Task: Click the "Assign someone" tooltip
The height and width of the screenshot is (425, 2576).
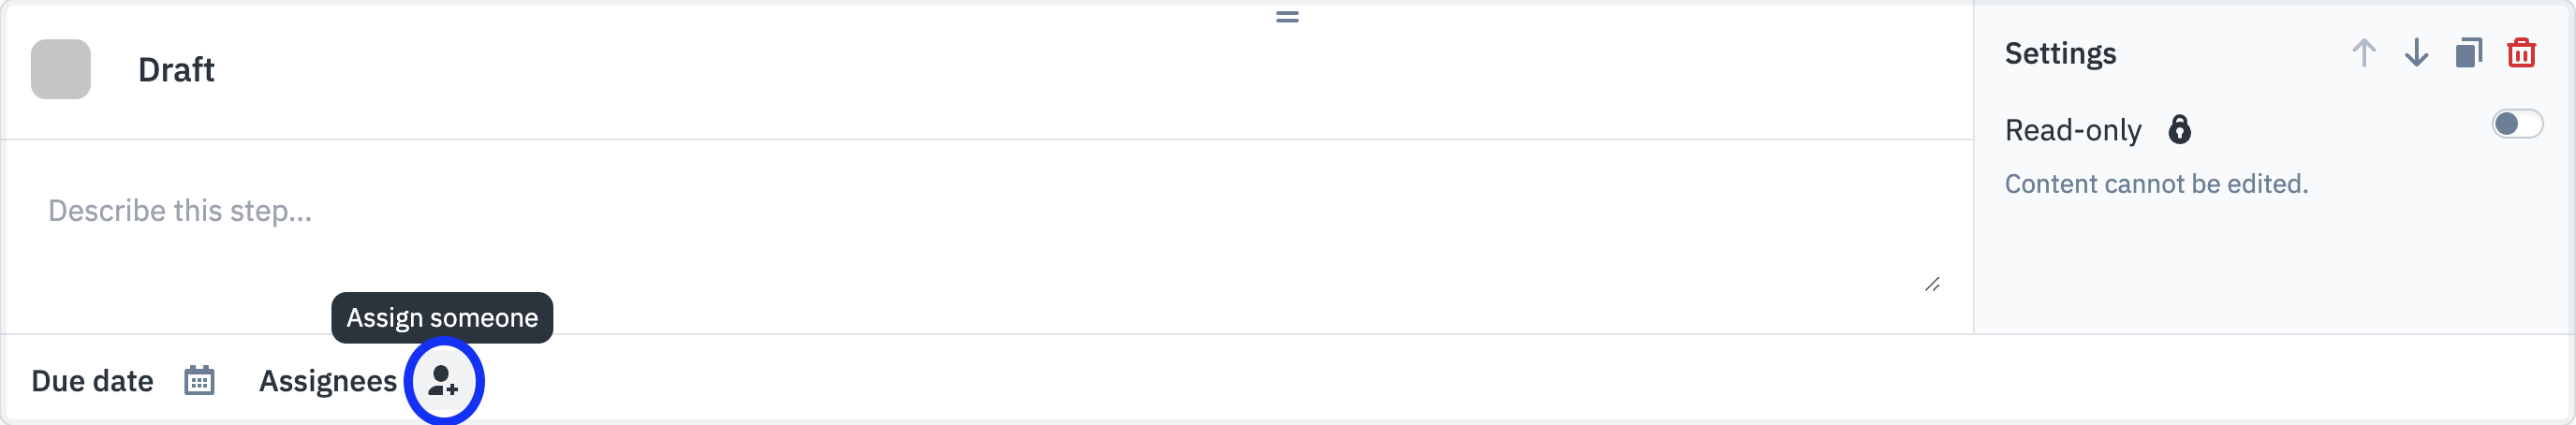Action: (442, 318)
